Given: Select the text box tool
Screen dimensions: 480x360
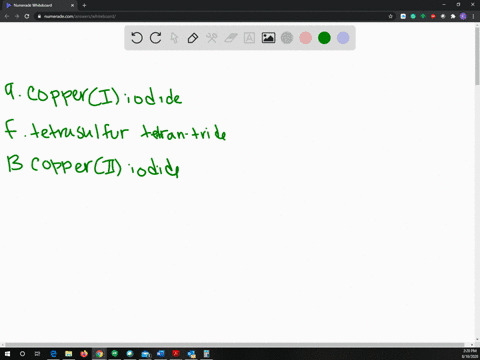Looking at the screenshot, I should (x=249, y=38).
